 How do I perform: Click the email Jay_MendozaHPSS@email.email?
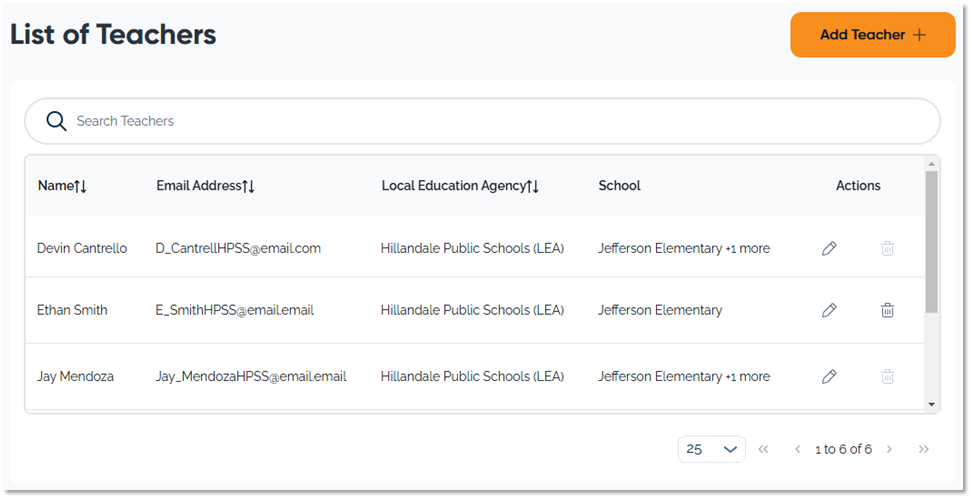point(250,376)
